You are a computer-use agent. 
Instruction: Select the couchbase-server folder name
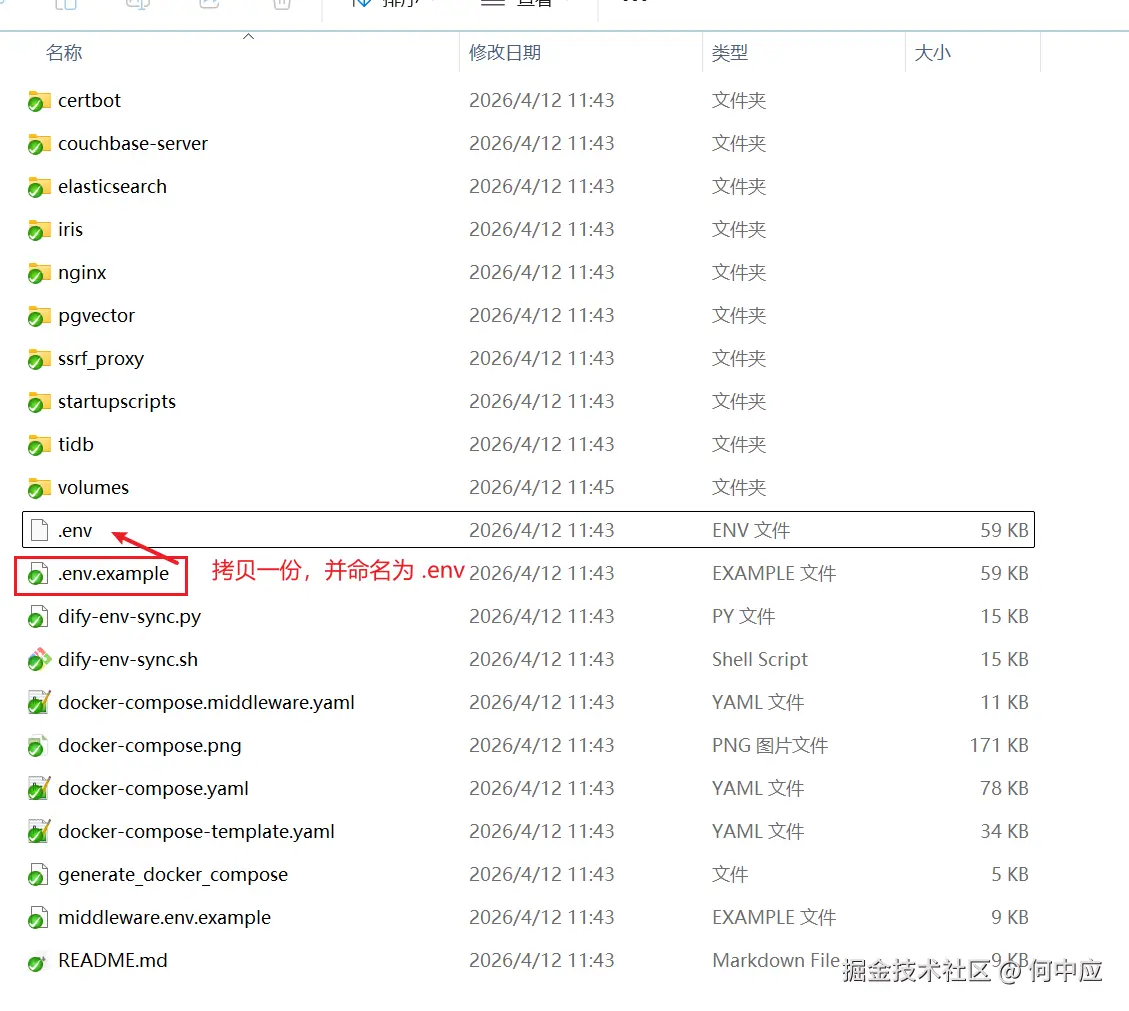tap(132, 143)
